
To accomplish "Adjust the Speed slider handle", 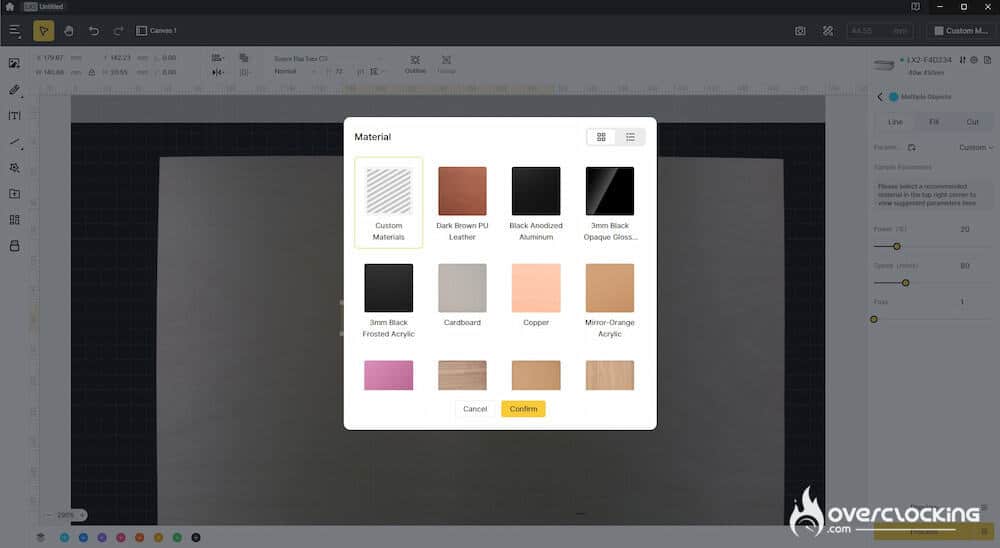I will pos(906,283).
